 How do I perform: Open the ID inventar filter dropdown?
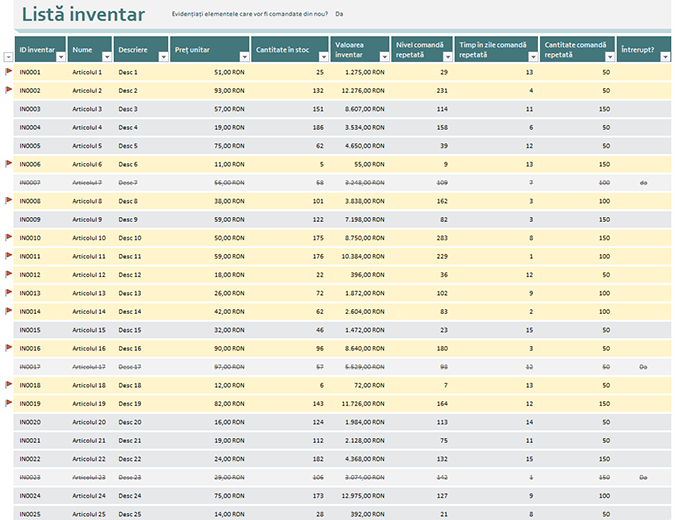(61, 57)
